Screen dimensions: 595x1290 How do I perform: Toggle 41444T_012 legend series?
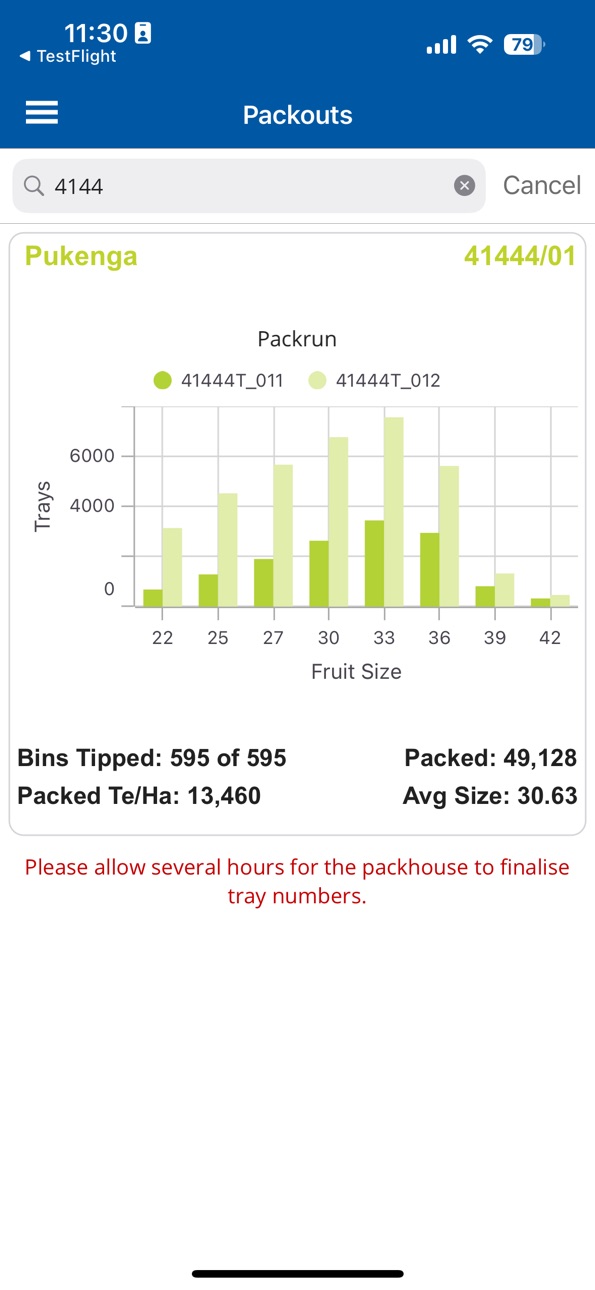(374, 380)
